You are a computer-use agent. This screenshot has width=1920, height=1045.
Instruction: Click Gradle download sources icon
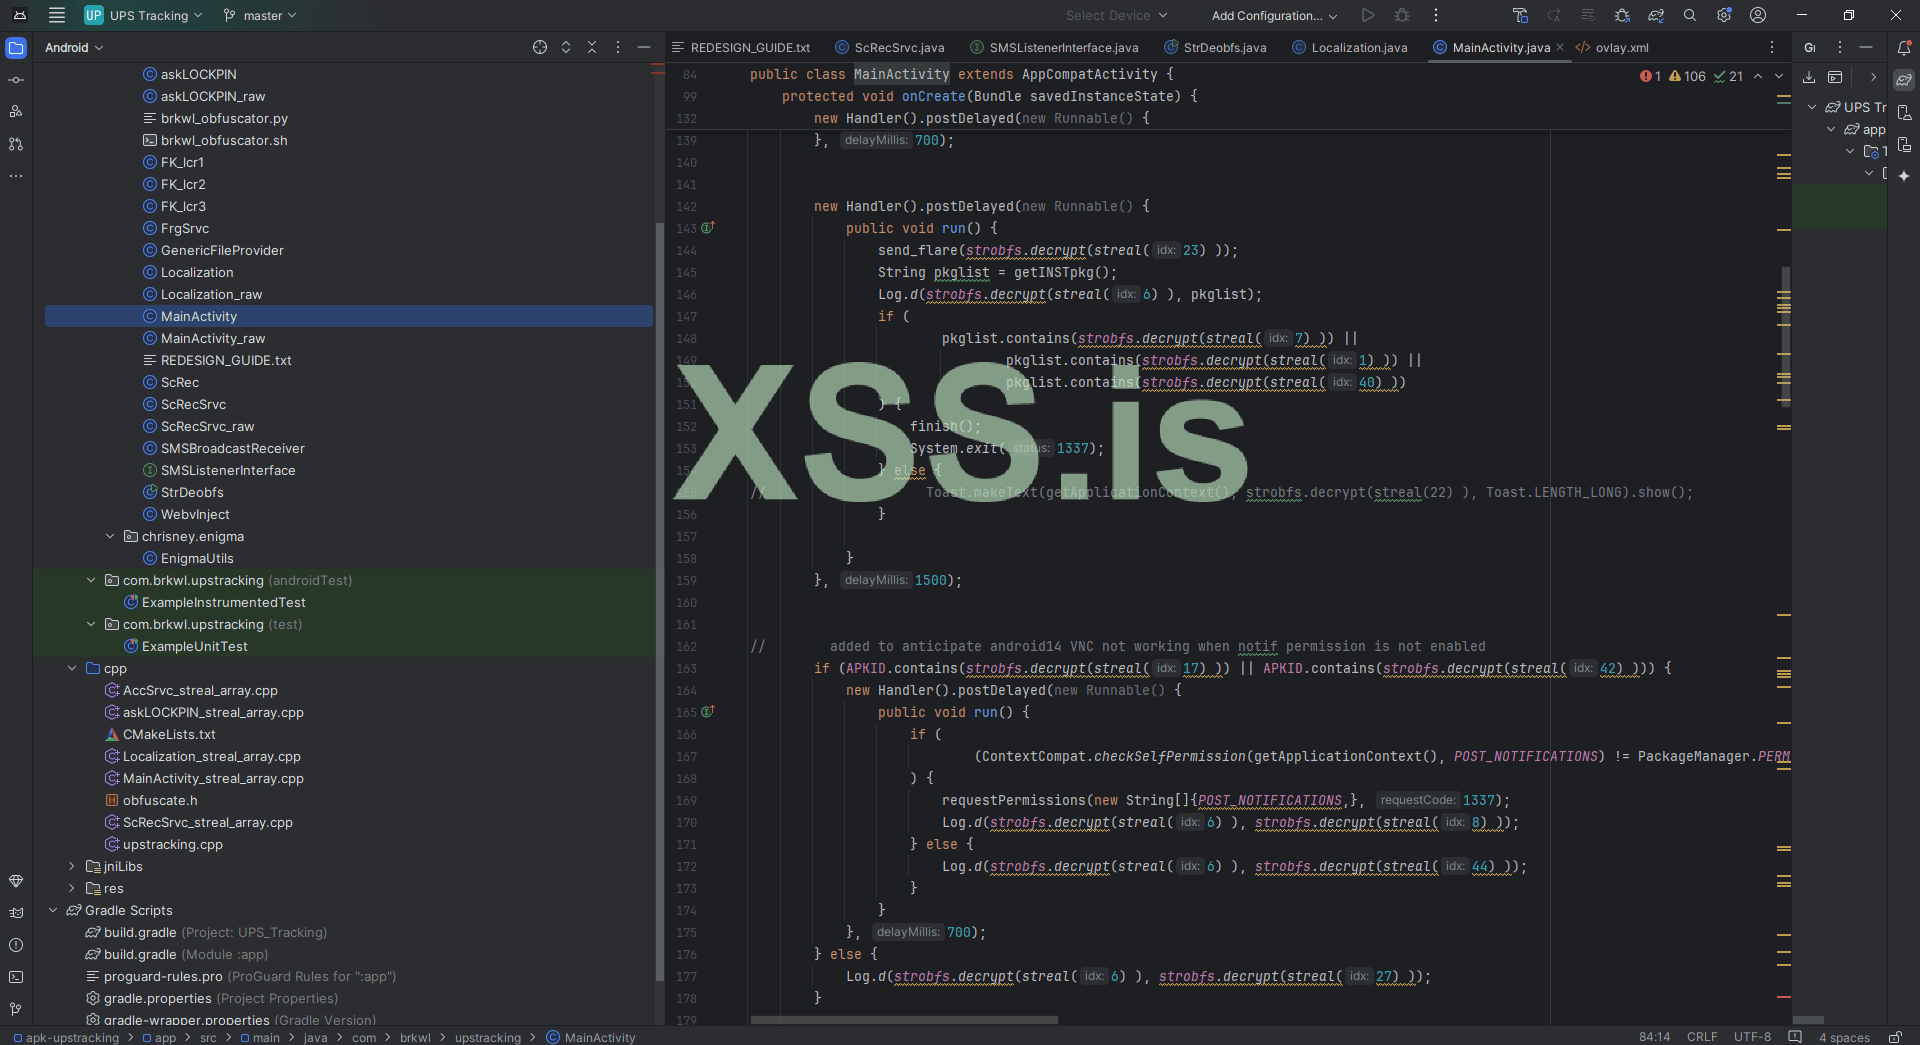pyautogui.click(x=1808, y=77)
